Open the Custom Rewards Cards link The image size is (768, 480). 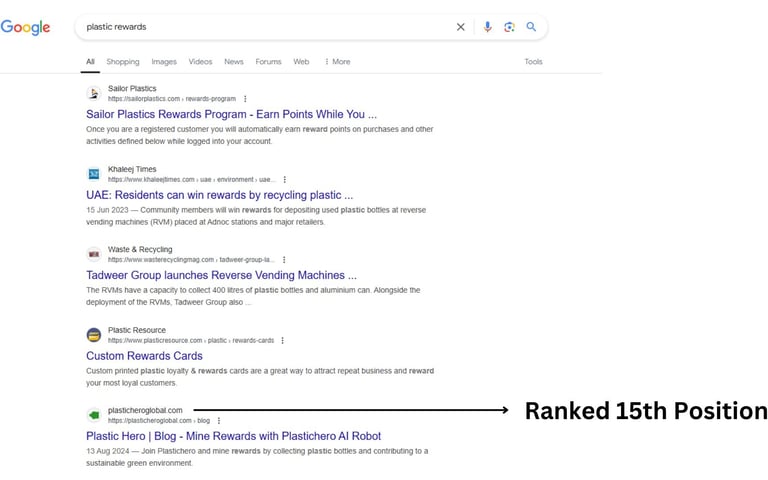click(x=144, y=356)
